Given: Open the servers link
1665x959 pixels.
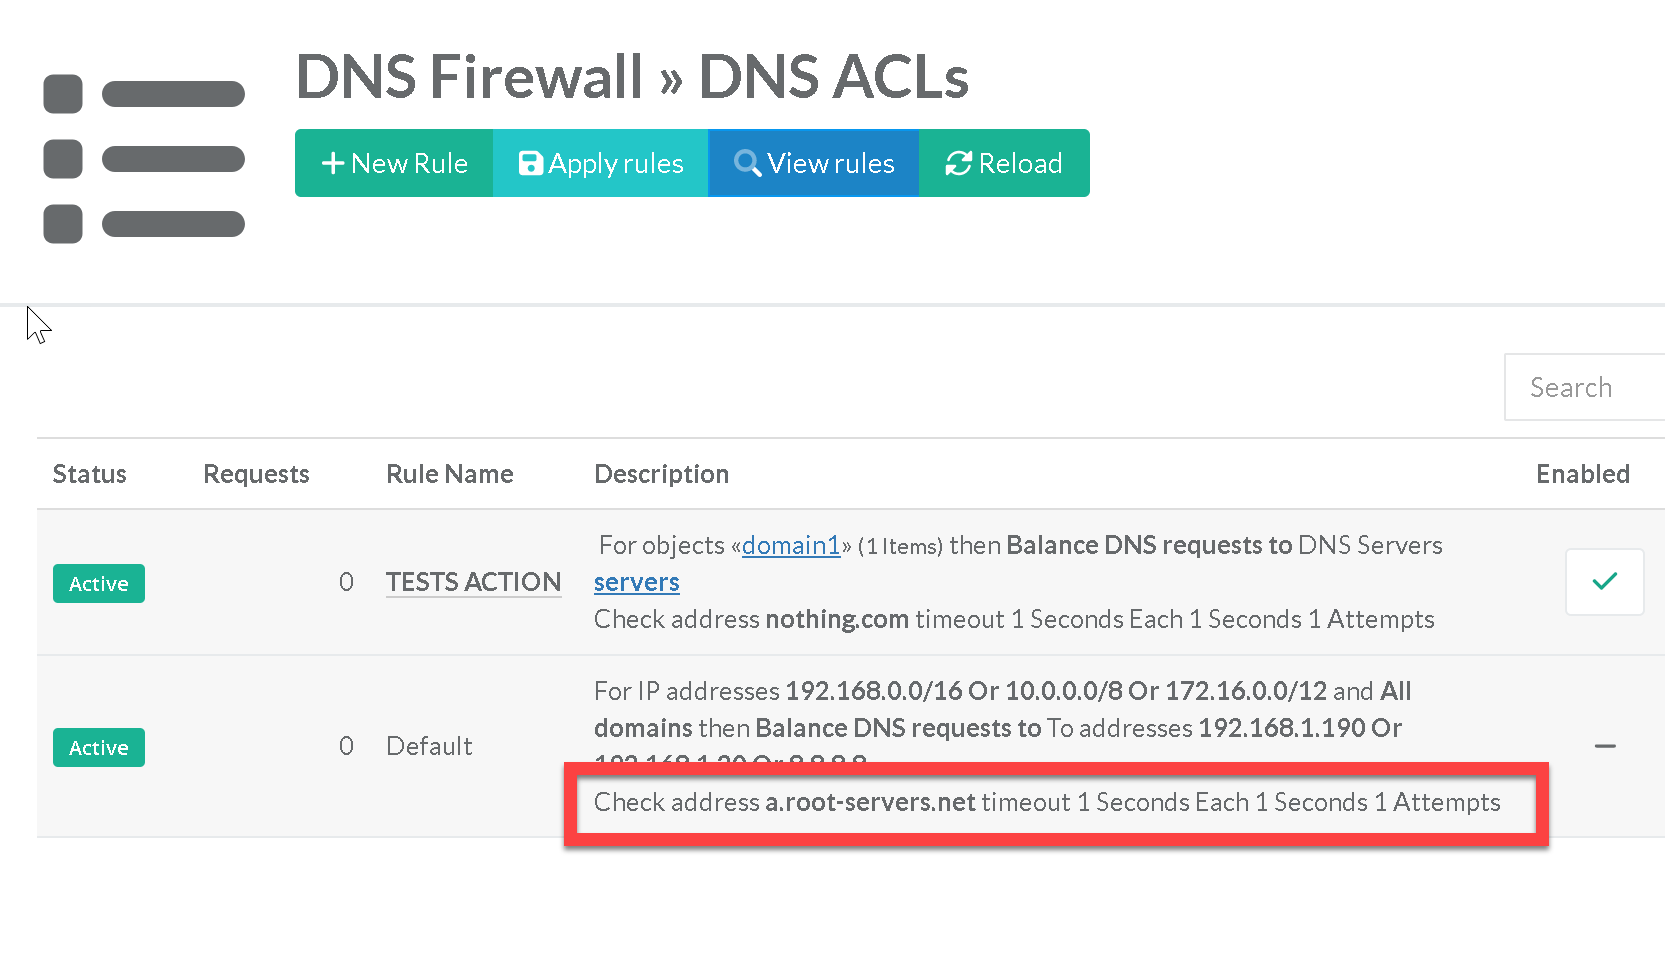Looking at the screenshot, I should pyautogui.click(x=636, y=582).
